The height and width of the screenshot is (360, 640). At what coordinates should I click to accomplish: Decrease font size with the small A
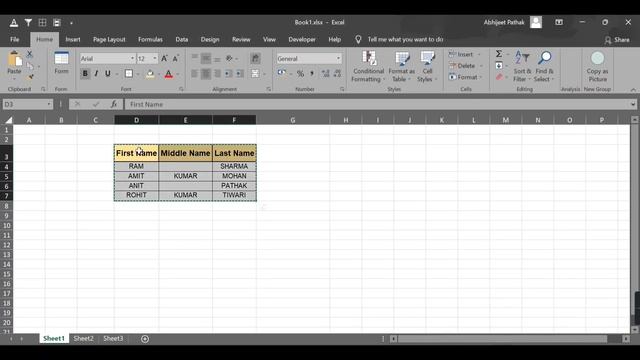click(176, 59)
